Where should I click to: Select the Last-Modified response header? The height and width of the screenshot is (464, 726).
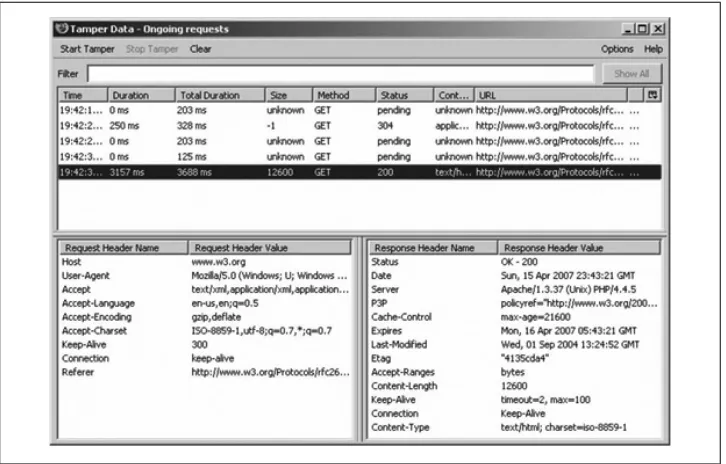(514, 345)
